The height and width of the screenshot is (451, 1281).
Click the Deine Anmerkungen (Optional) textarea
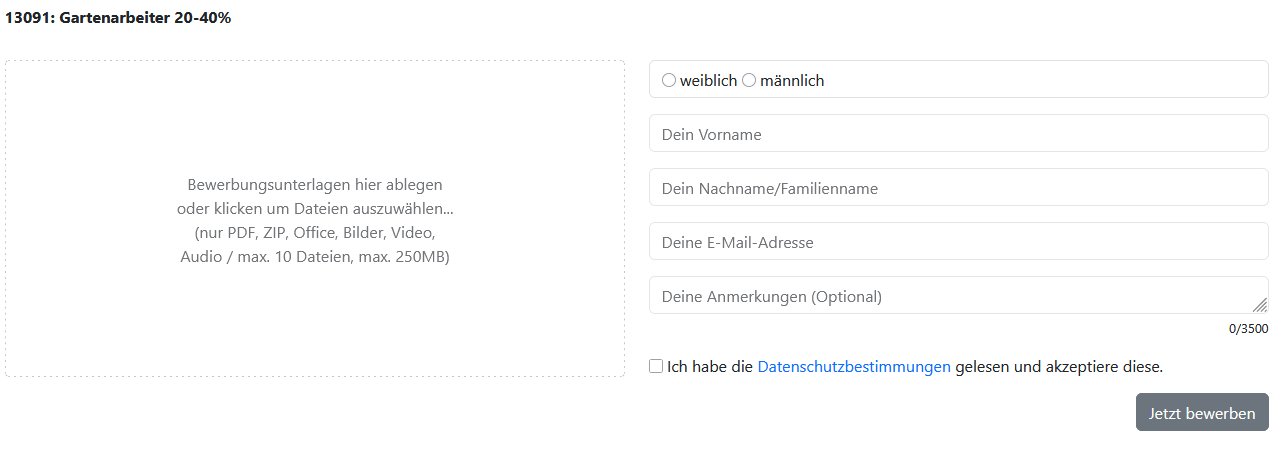pyautogui.click(x=959, y=295)
